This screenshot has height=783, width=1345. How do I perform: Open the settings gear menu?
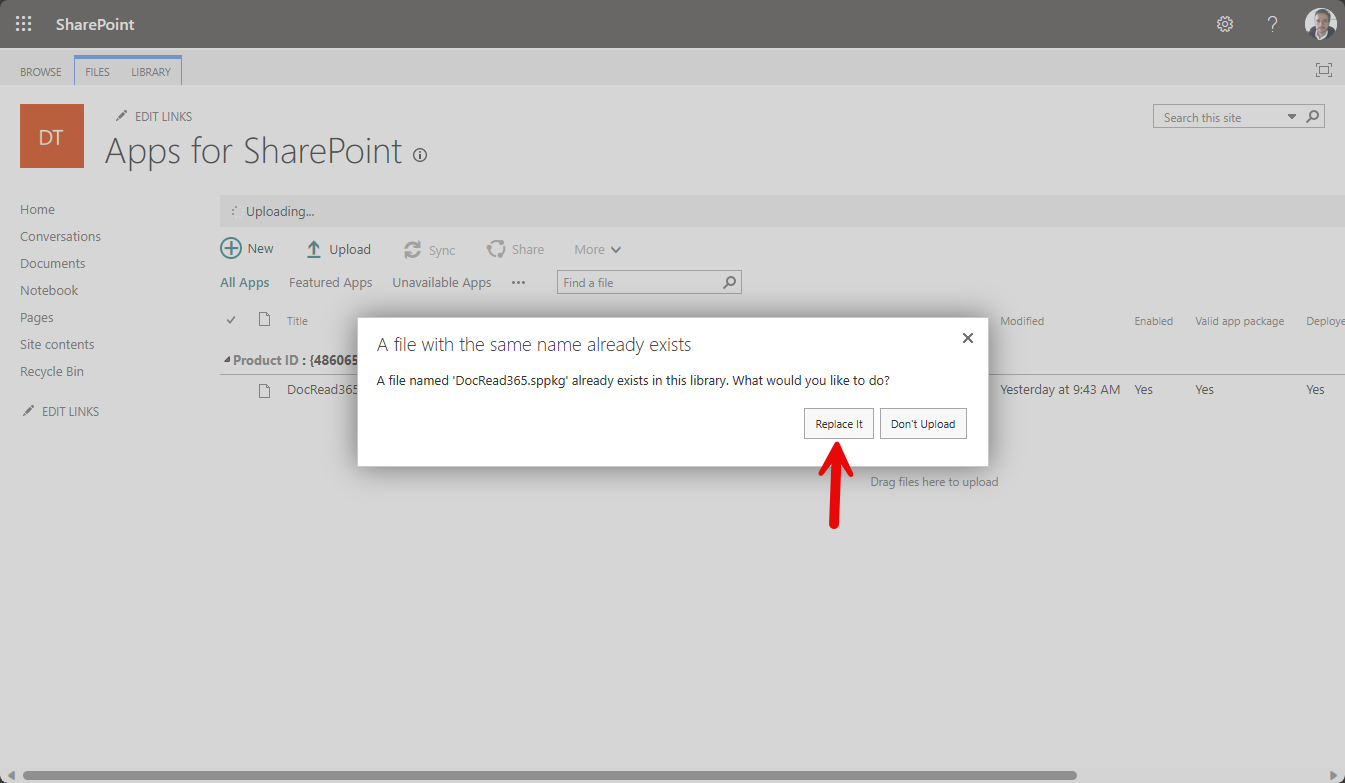point(1225,24)
